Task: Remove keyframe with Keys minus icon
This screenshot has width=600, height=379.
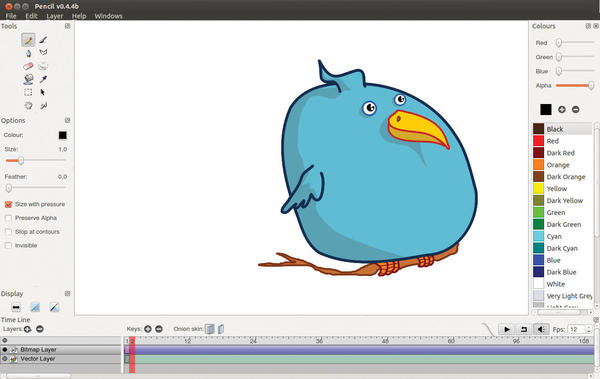Action: pos(159,329)
